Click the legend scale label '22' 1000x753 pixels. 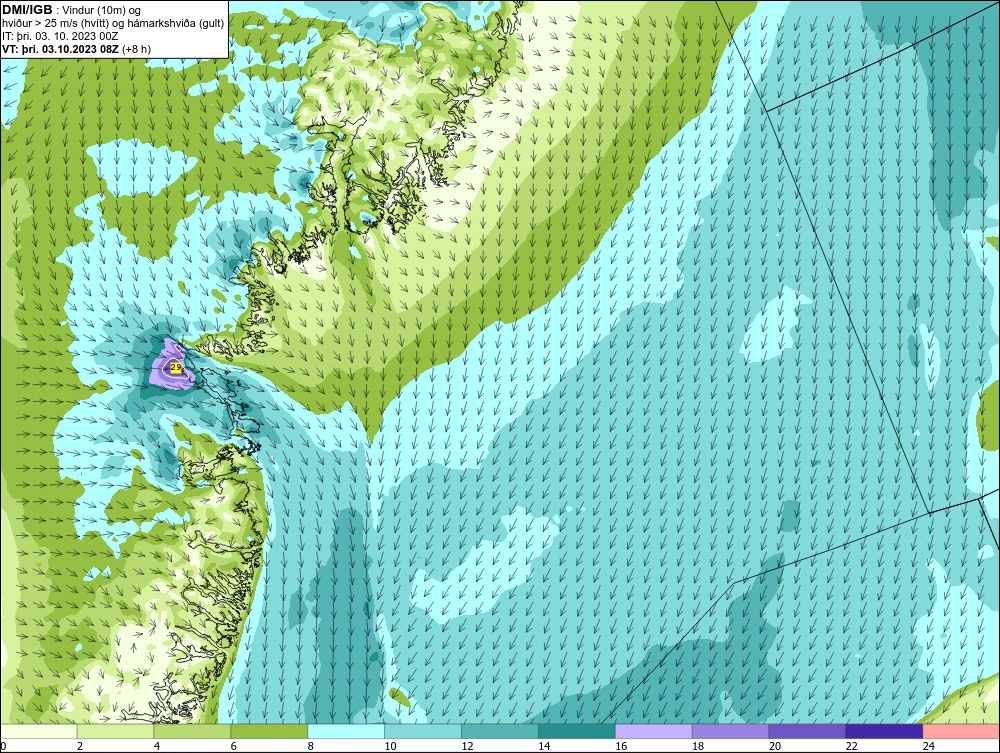[852, 747]
